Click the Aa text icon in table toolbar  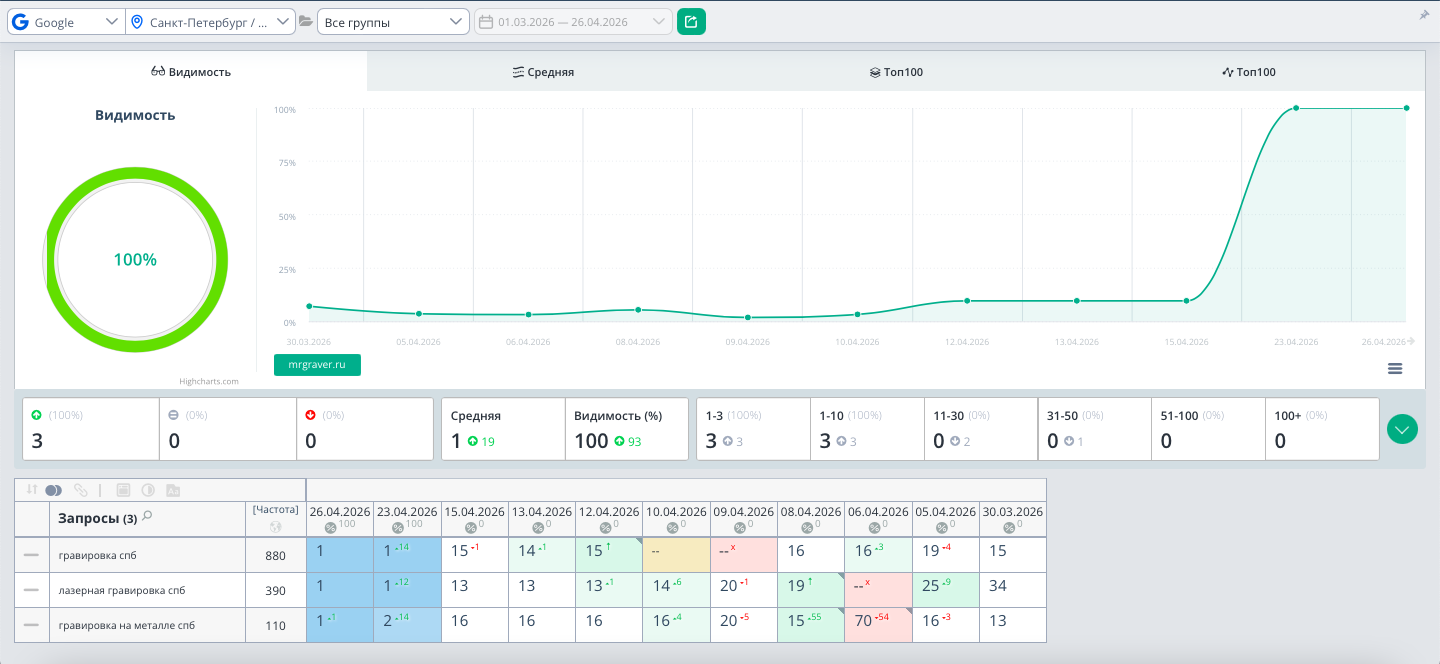click(173, 490)
